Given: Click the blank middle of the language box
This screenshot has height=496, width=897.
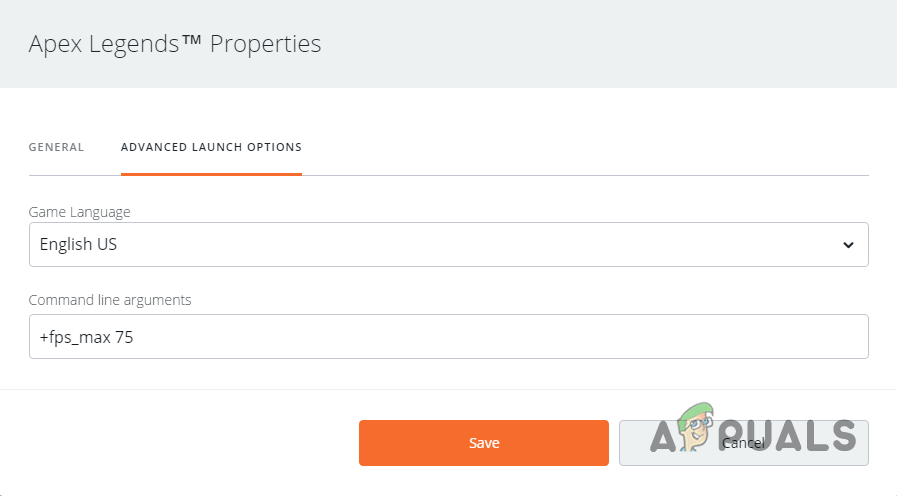Looking at the screenshot, I should pos(450,245).
